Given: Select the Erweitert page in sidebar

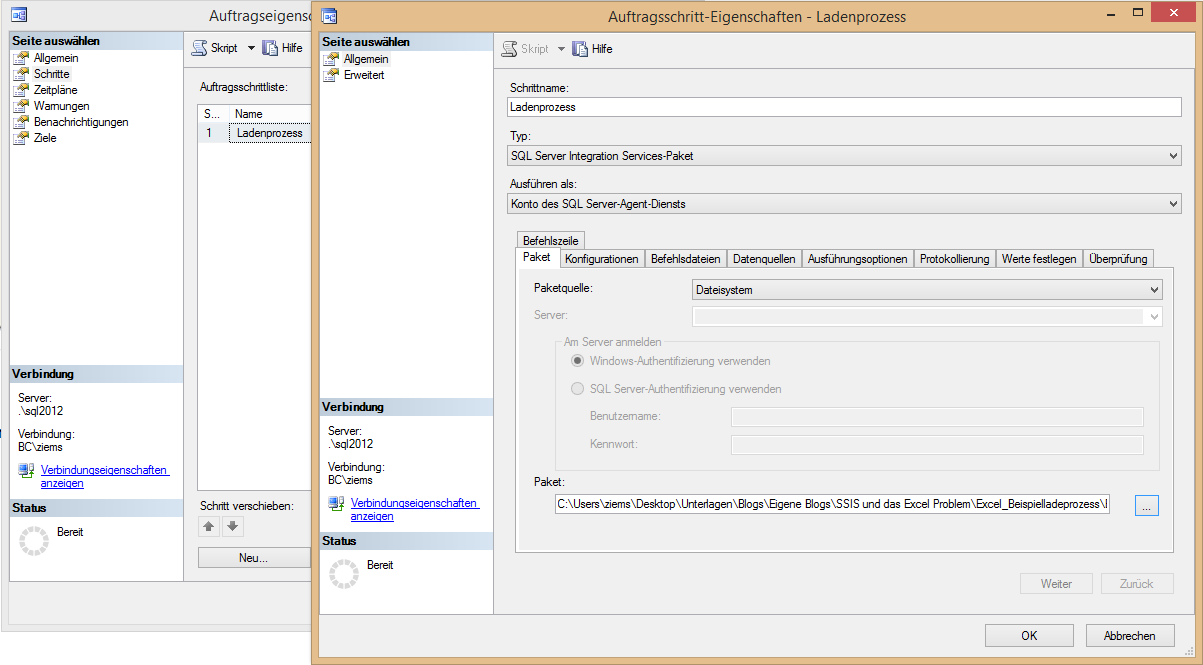Looking at the screenshot, I should point(364,75).
